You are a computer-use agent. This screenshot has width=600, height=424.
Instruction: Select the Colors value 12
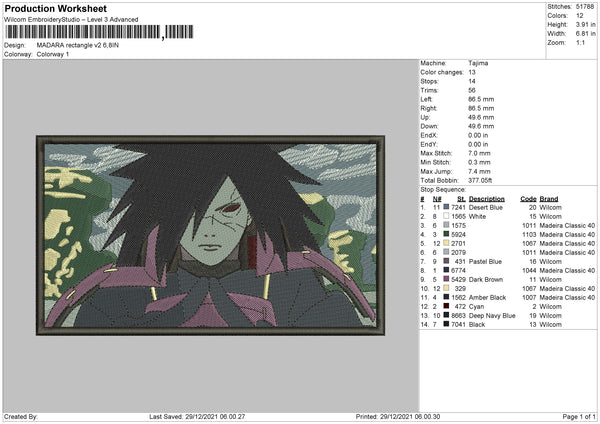[x=580, y=16]
